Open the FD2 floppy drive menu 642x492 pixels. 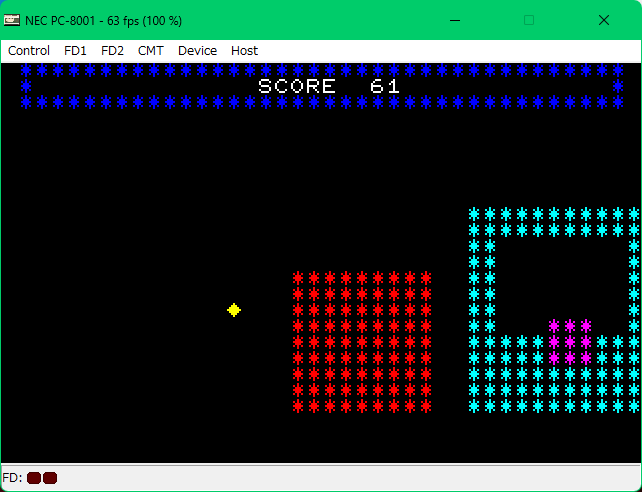coord(112,50)
